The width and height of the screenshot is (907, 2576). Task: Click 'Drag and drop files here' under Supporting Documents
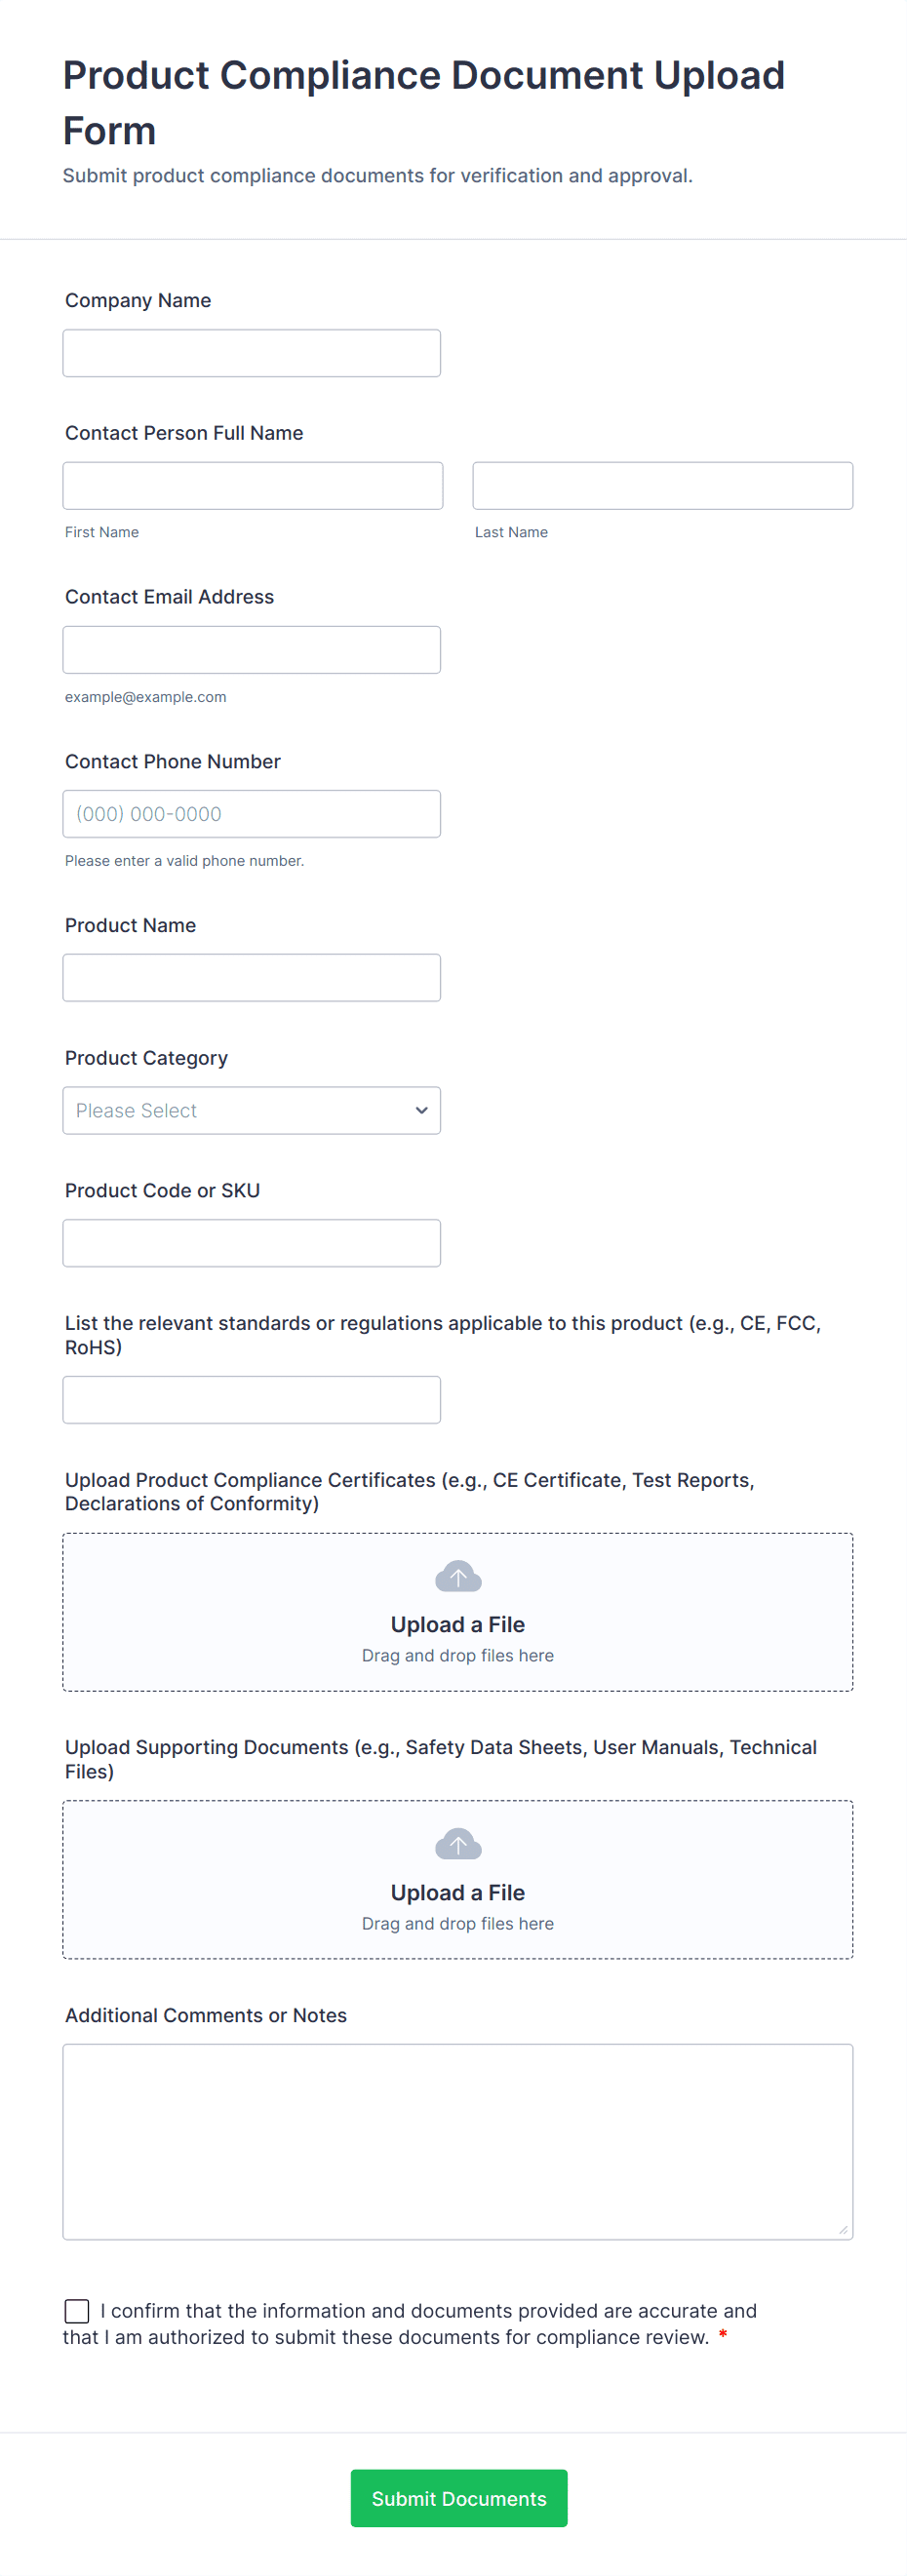458,1924
